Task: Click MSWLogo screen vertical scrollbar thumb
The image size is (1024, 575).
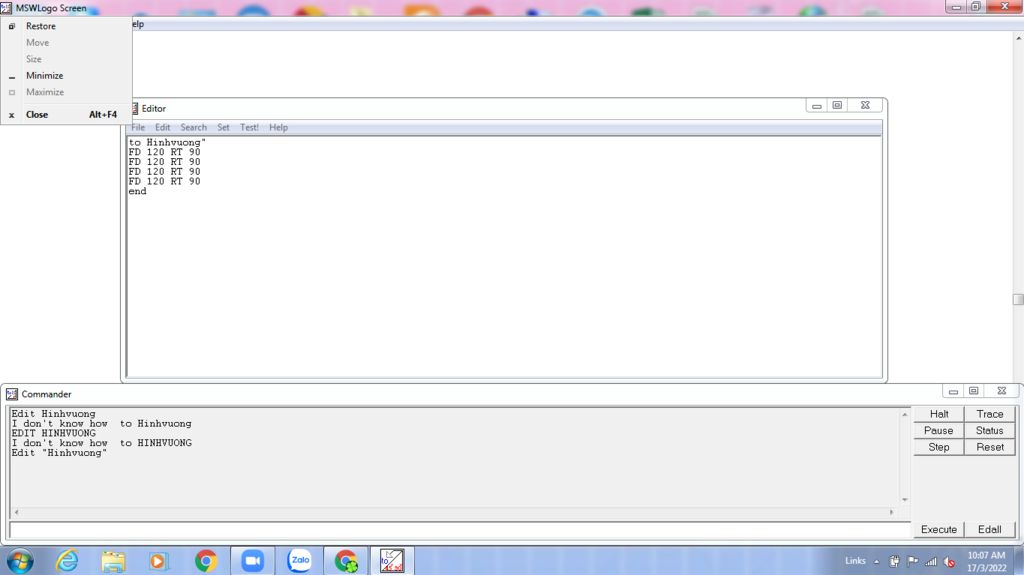Action: [1018, 299]
